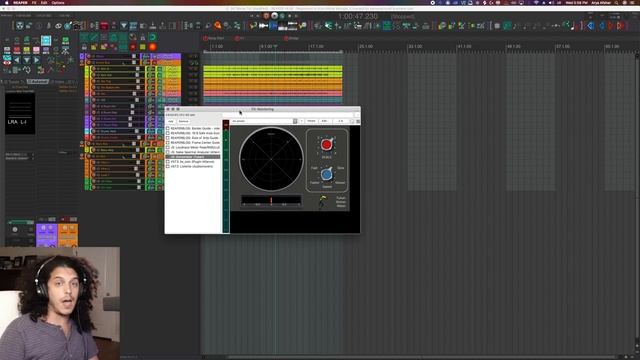
Task: Click the Param button in FX window
Action: click(311, 121)
